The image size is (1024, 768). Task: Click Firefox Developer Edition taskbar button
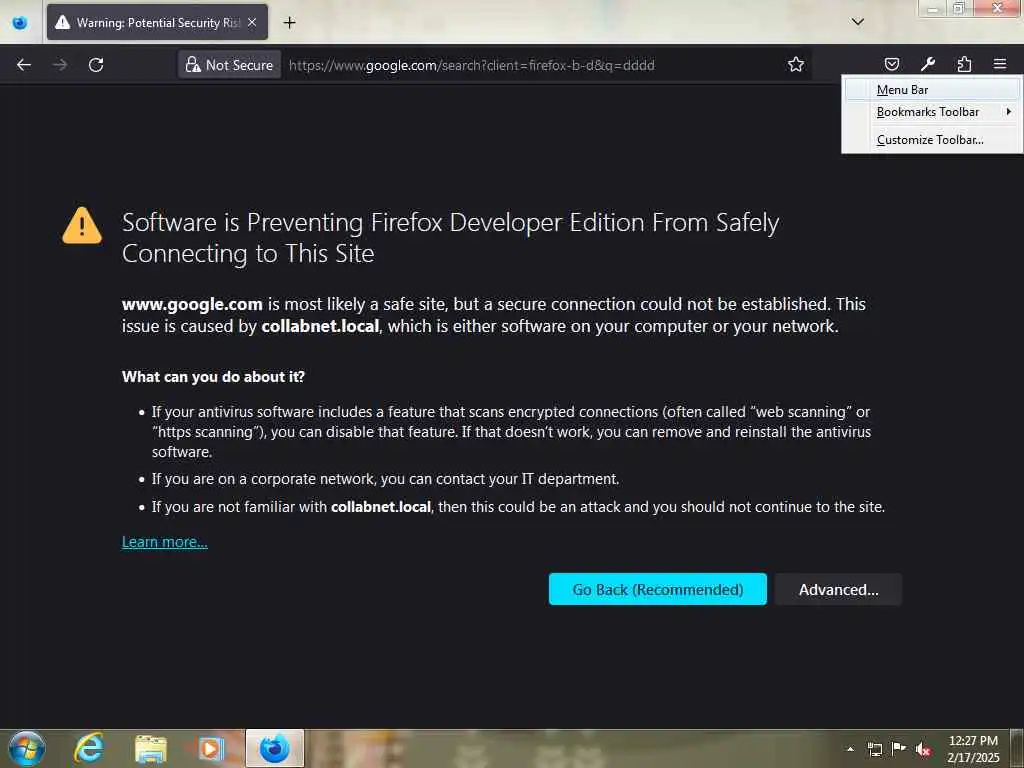(275, 748)
